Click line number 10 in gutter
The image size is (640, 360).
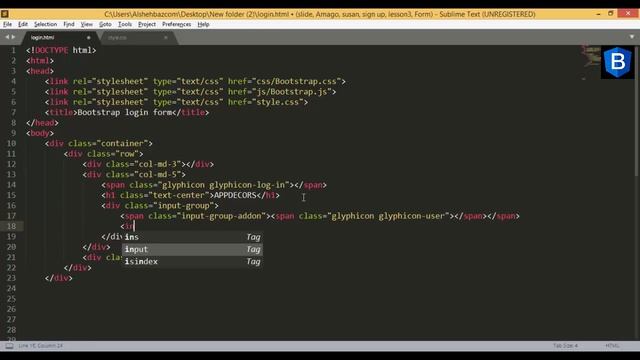coord(11,144)
